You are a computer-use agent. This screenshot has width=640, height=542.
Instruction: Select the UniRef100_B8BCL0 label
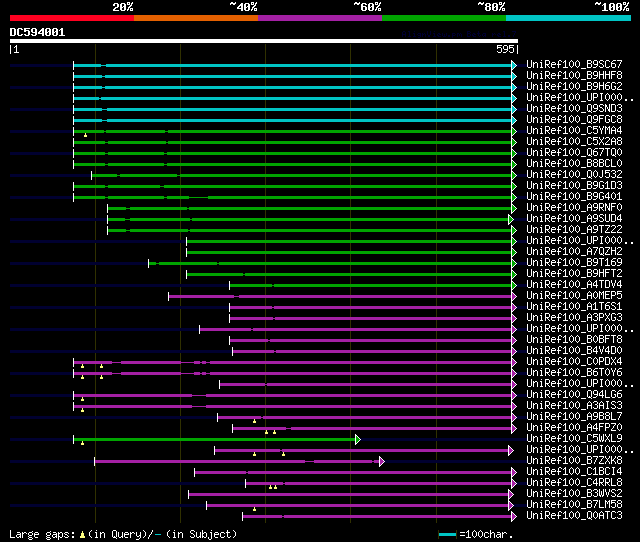[x=574, y=164]
